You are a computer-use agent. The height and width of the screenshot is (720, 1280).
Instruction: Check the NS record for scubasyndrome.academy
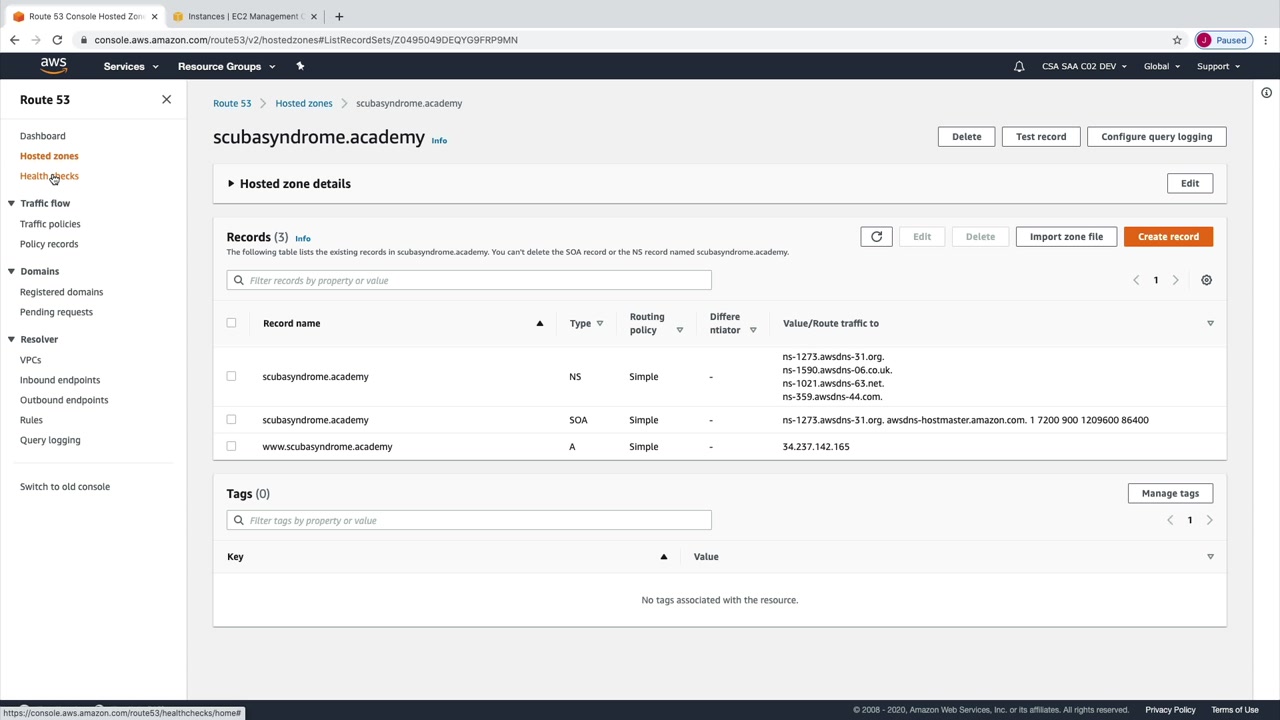point(231,377)
